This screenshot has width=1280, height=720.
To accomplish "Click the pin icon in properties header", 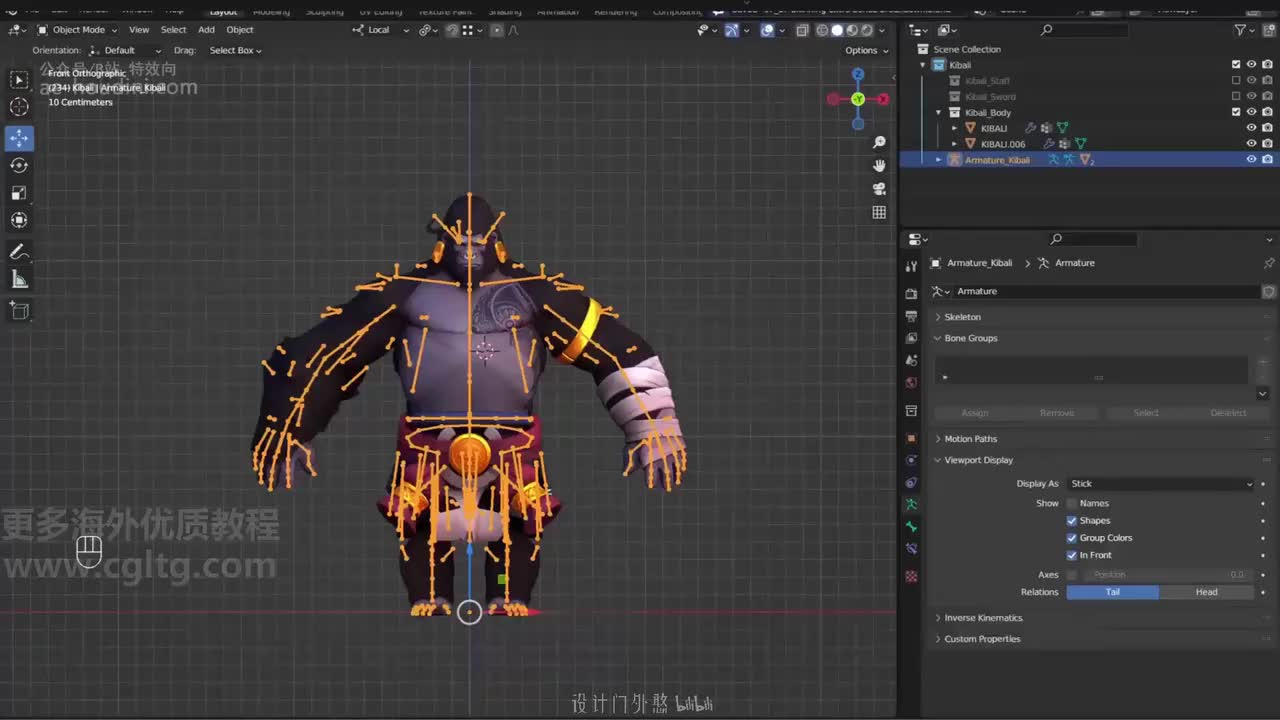I will click(x=1269, y=263).
